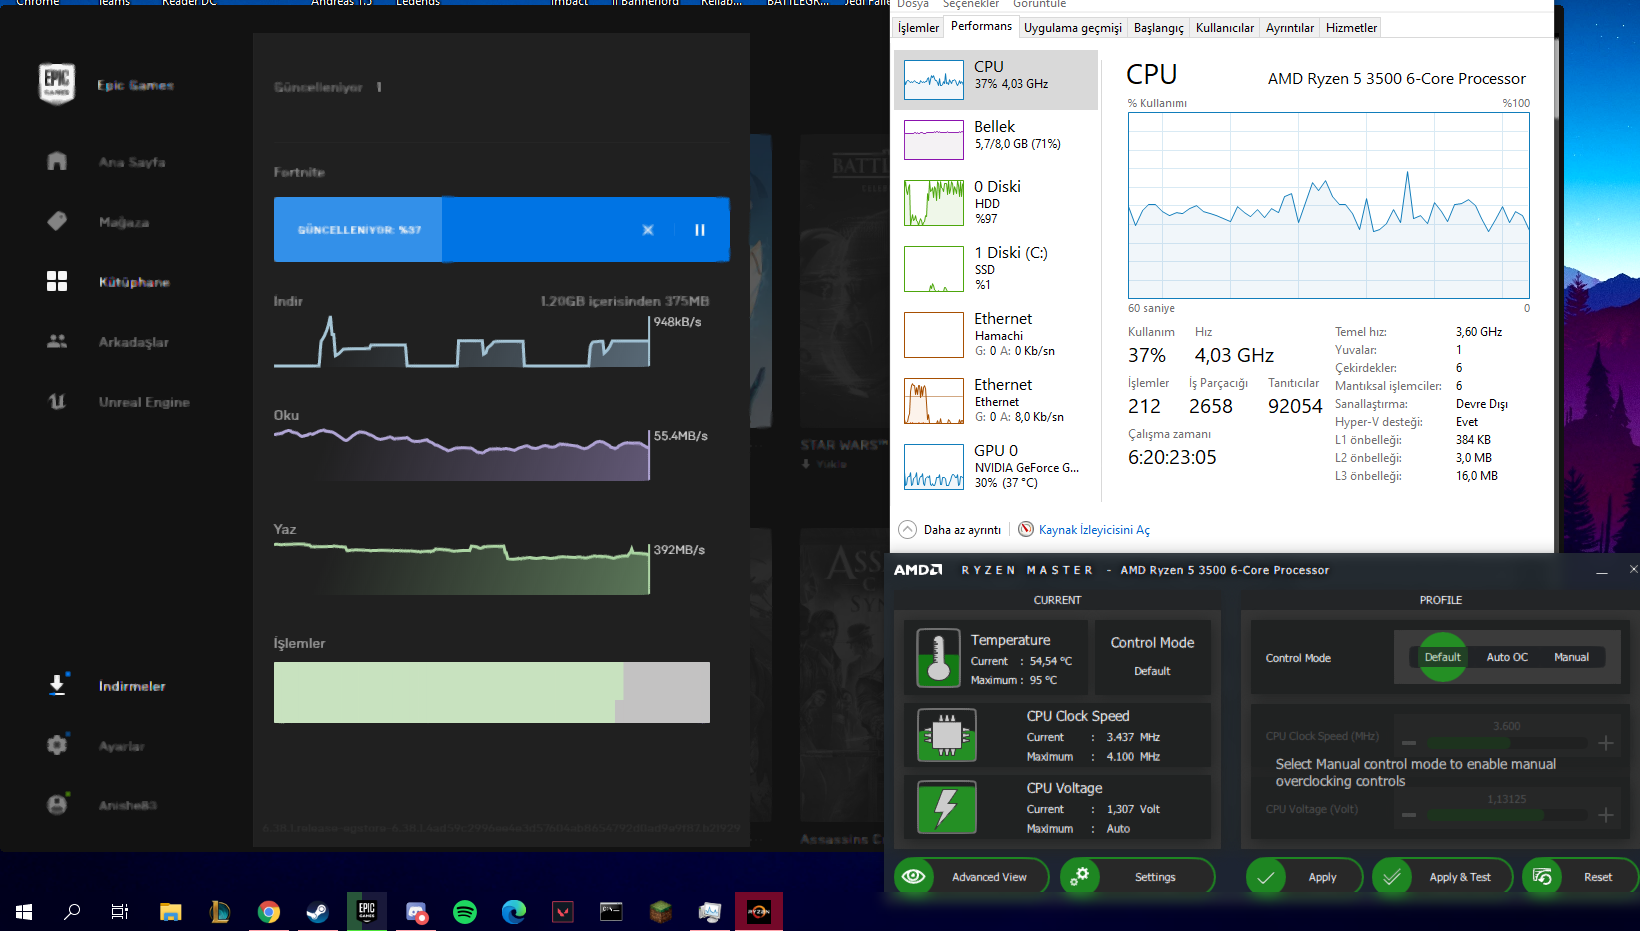The image size is (1640, 931).
Task: Click the 948kB/s download speed text
Action: [678, 322]
